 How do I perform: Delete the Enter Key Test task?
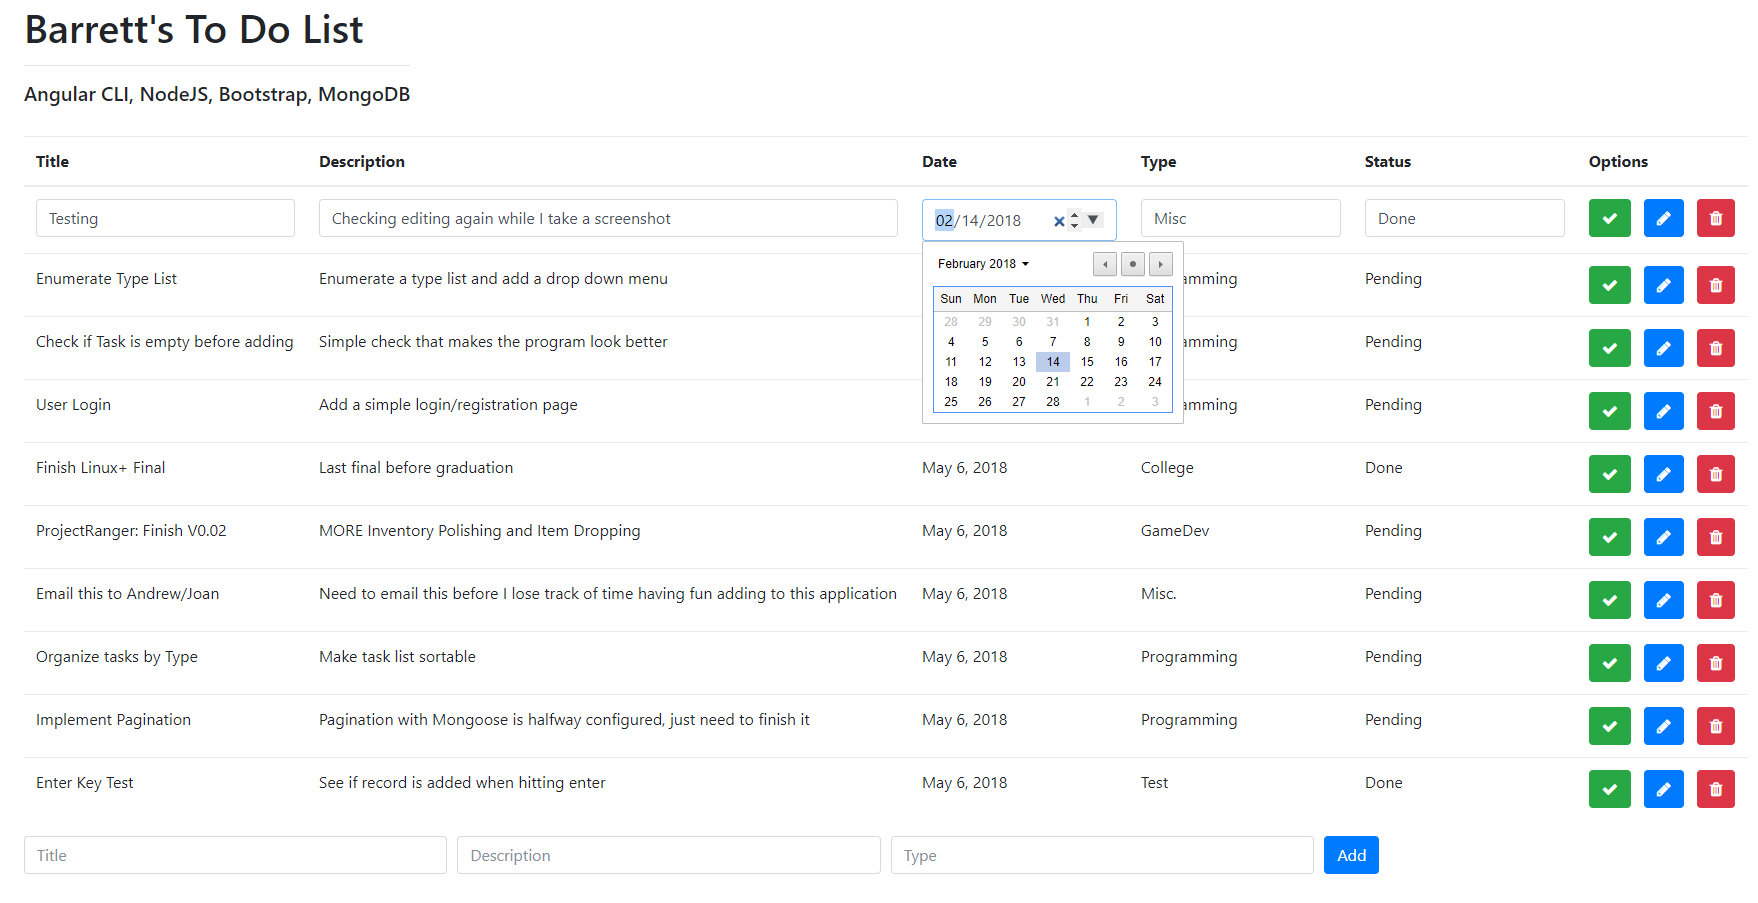[1716, 789]
